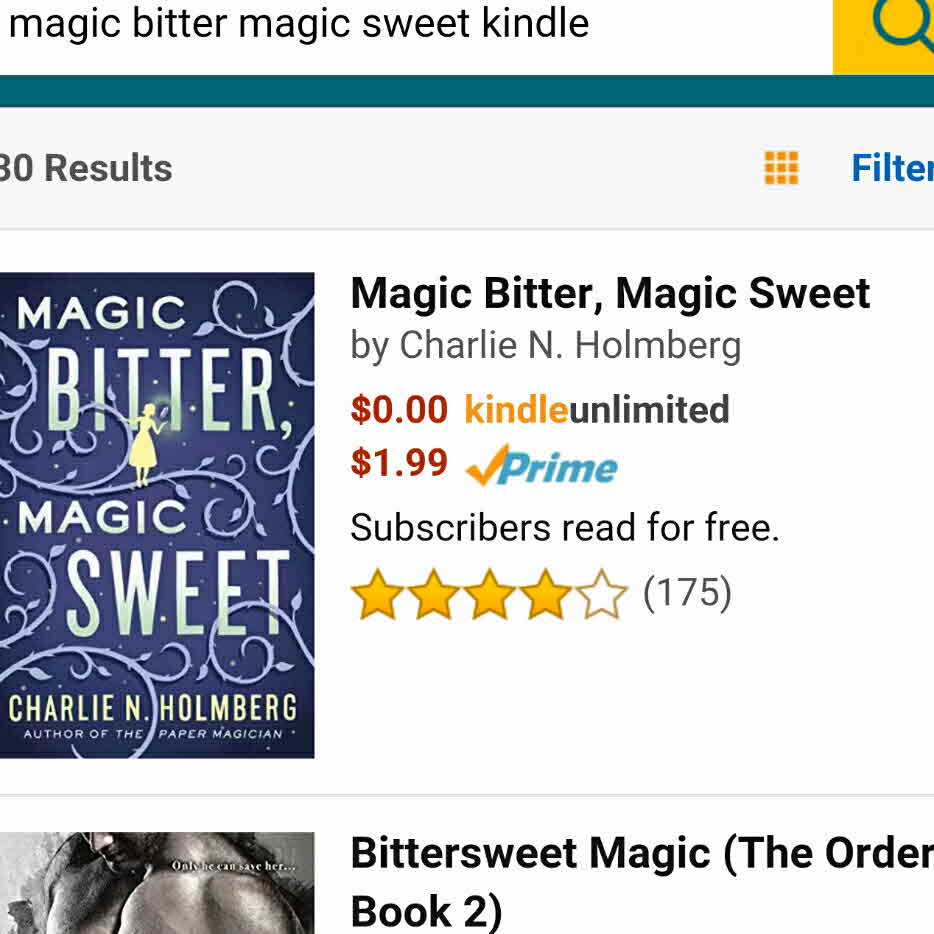Click the Subscribers read for free text
934x934 pixels.
coord(564,527)
